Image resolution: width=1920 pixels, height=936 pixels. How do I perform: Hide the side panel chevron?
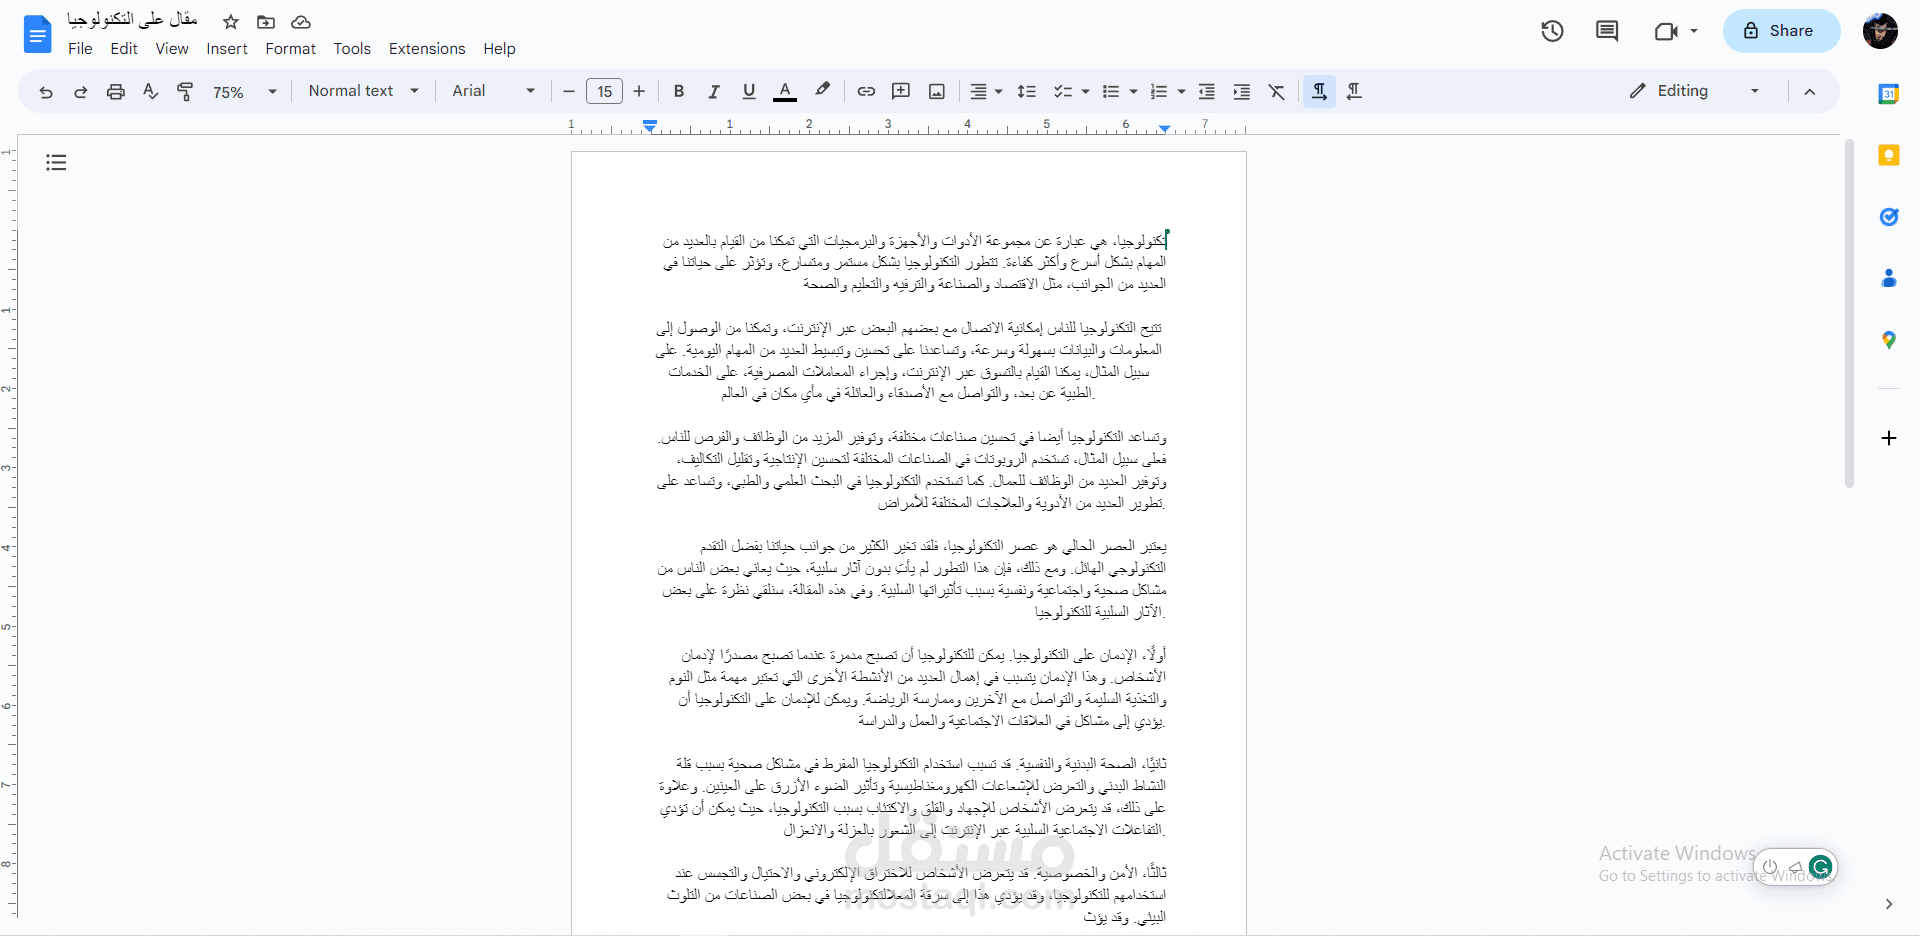1888,904
